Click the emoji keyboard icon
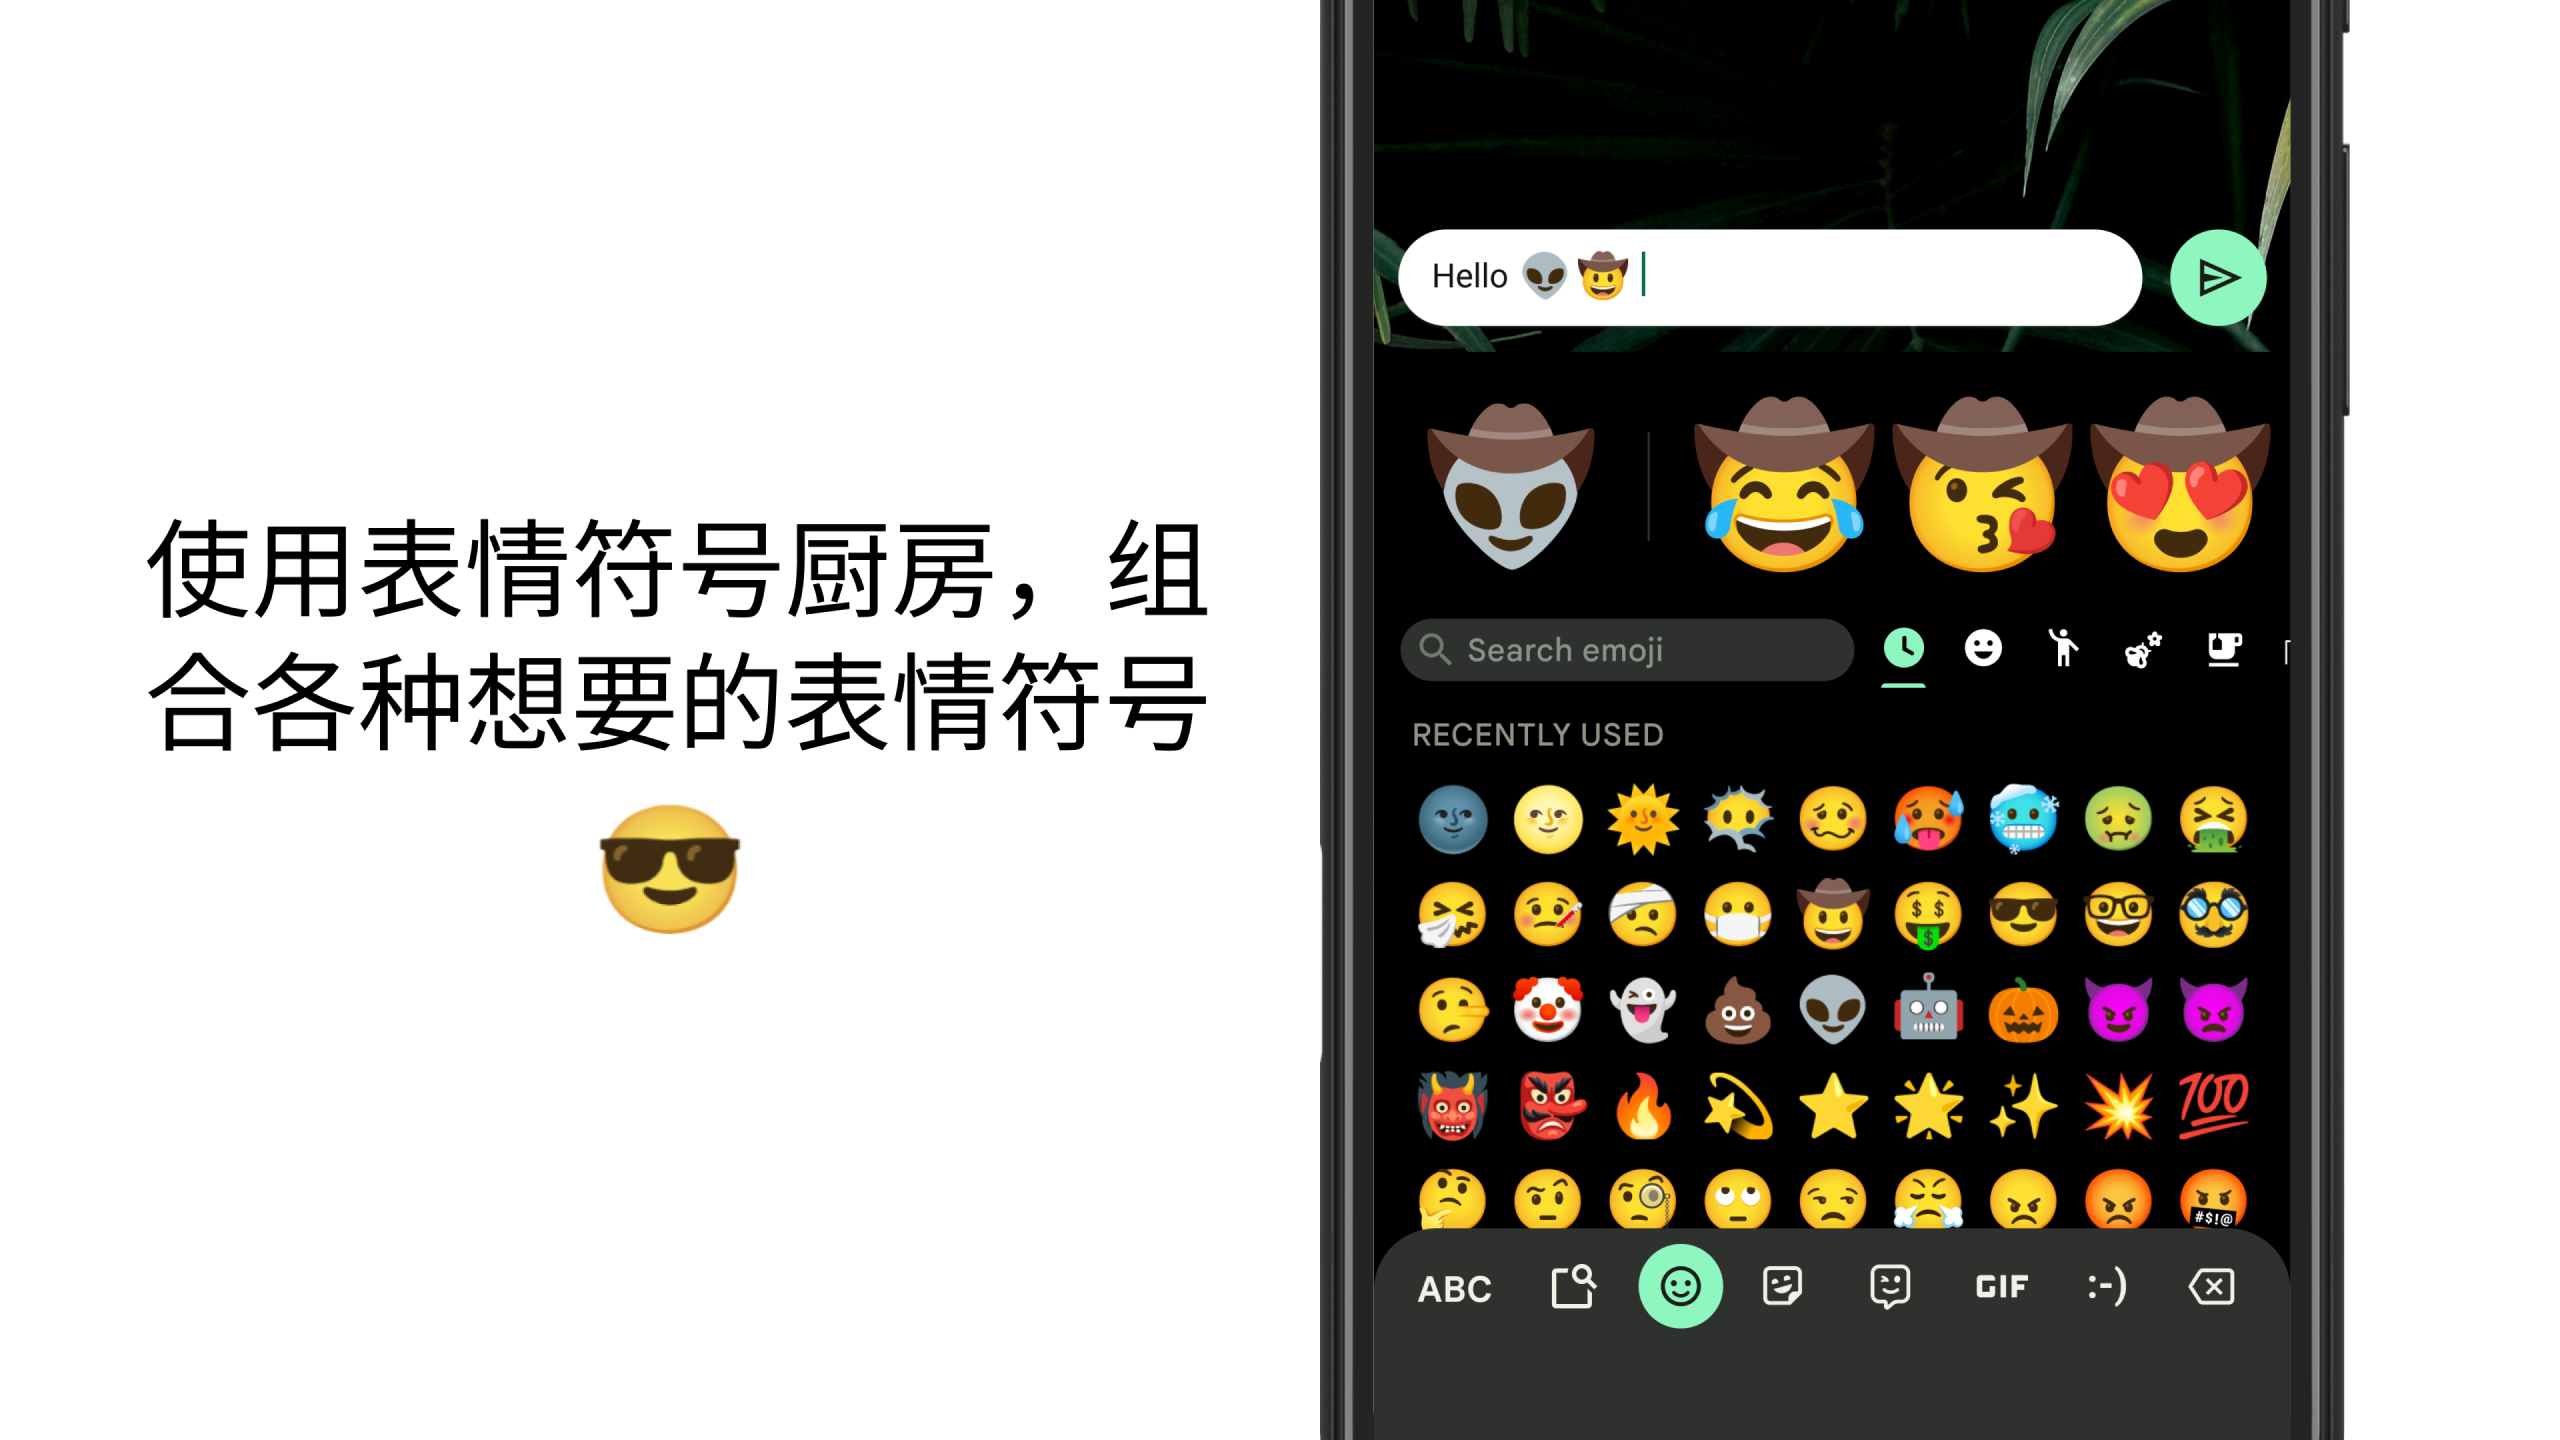Image resolution: width=2560 pixels, height=1440 pixels. (1681, 1285)
